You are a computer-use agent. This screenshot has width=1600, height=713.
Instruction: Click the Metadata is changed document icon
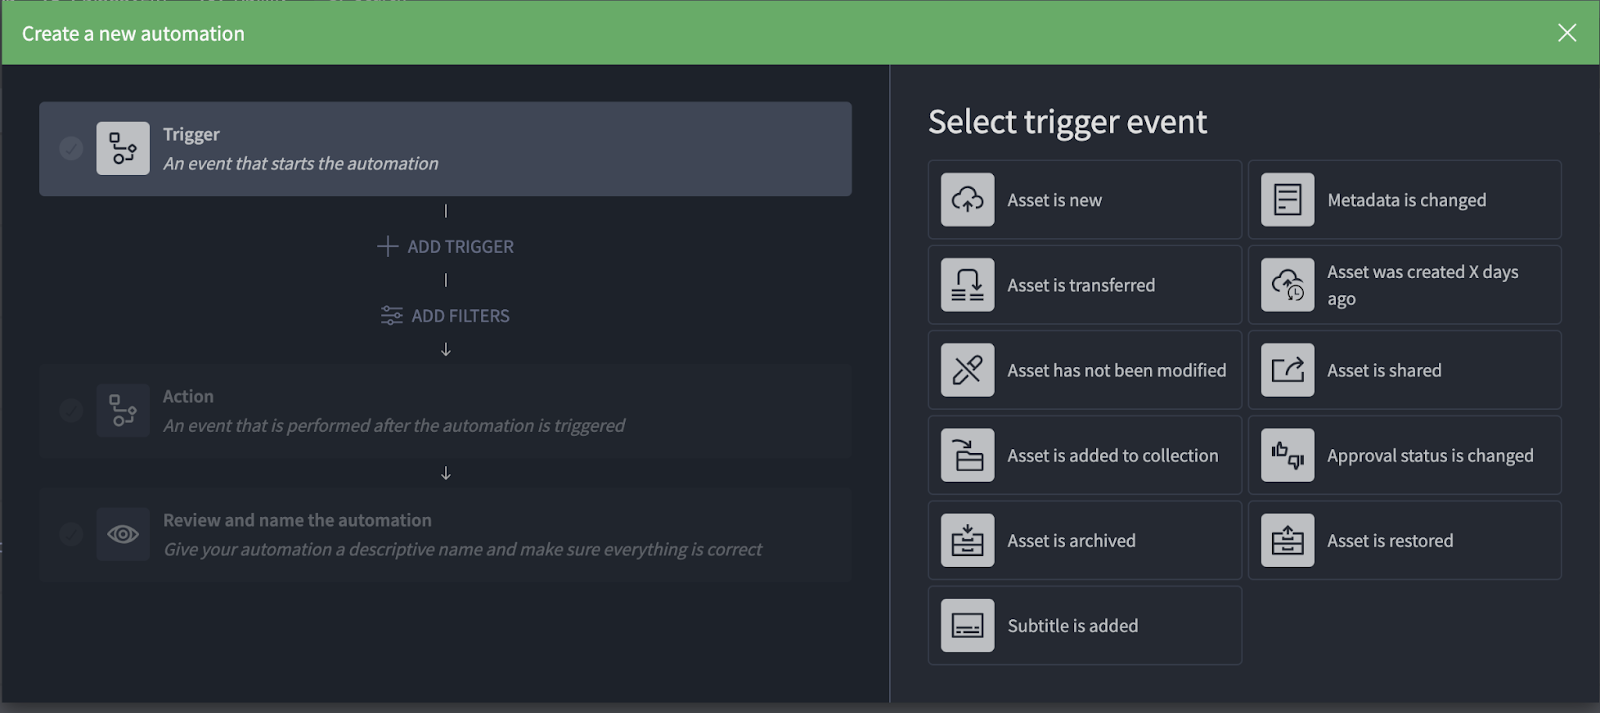pyautogui.click(x=1287, y=200)
